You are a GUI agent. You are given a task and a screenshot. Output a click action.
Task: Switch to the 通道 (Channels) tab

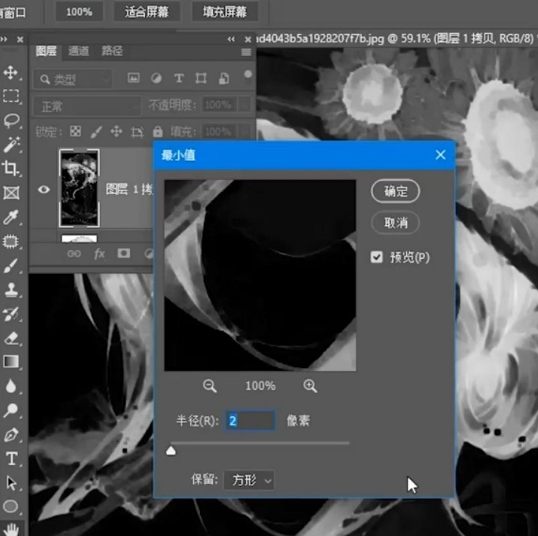[79, 51]
